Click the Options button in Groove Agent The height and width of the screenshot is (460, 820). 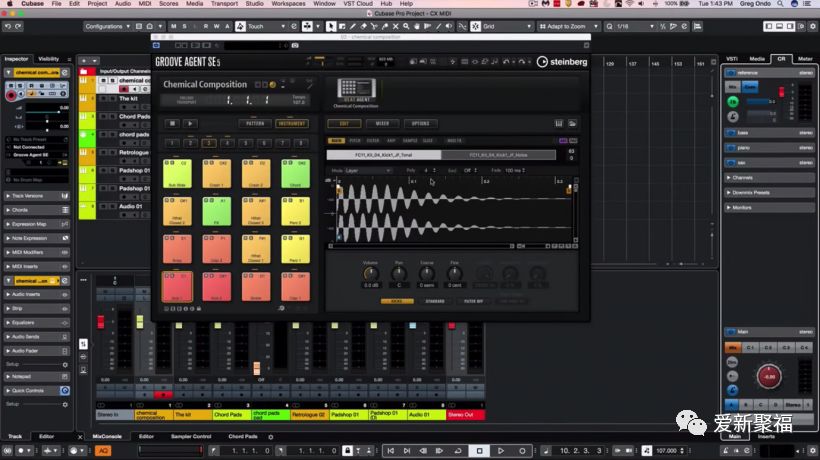click(420, 124)
